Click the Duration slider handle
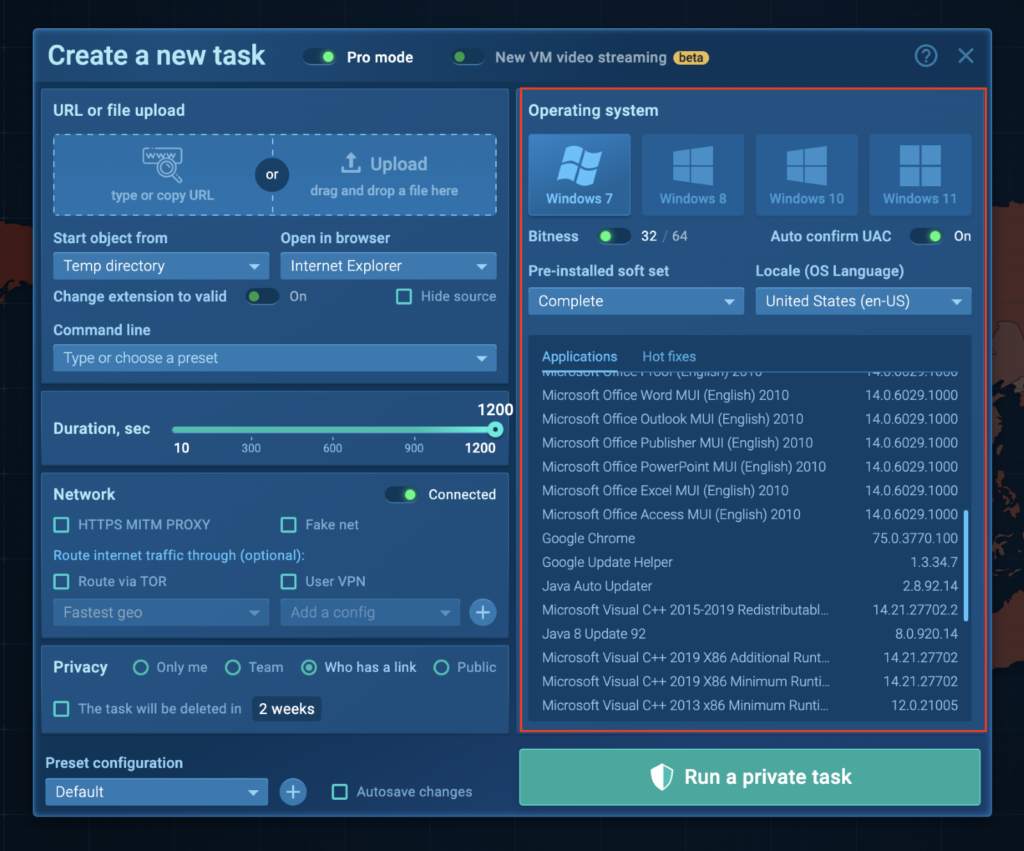The image size is (1024, 851). click(x=495, y=429)
